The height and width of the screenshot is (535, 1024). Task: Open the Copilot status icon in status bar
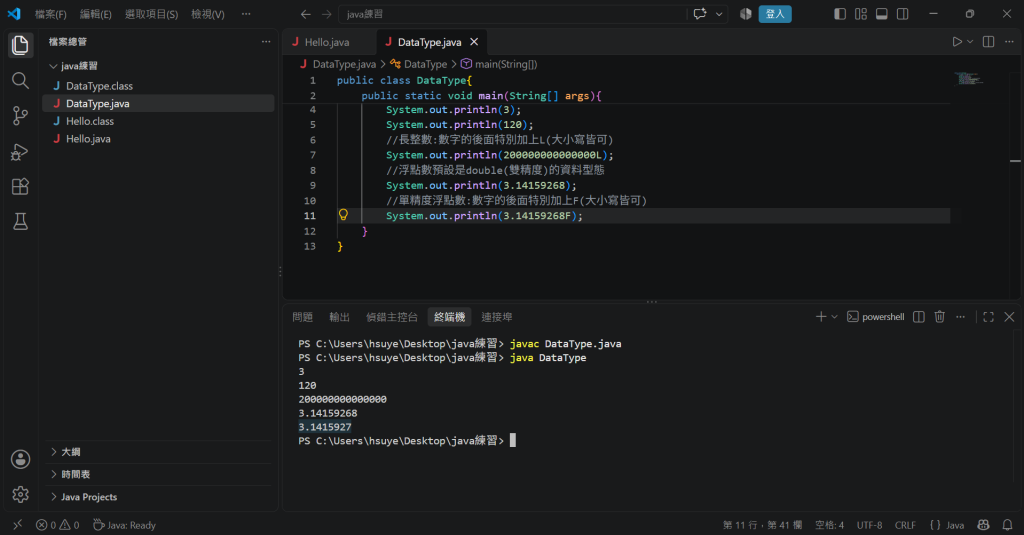pos(984,525)
